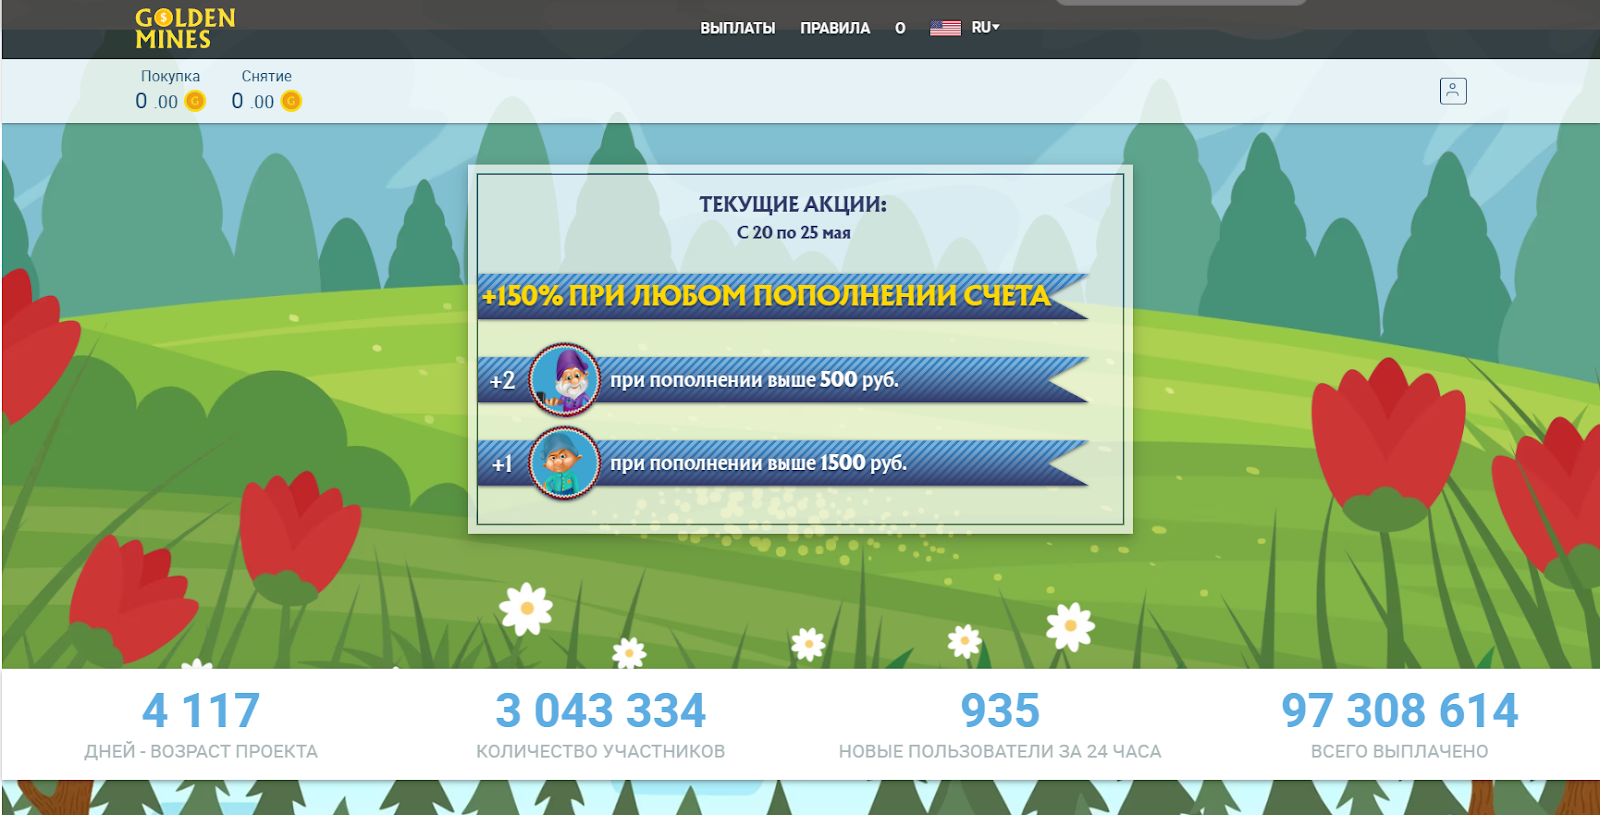This screenshot has height=815, width=1600.
Task: Click the teal-cap gnome avatar
Action: pyautogui.click(x=565, y=463)
